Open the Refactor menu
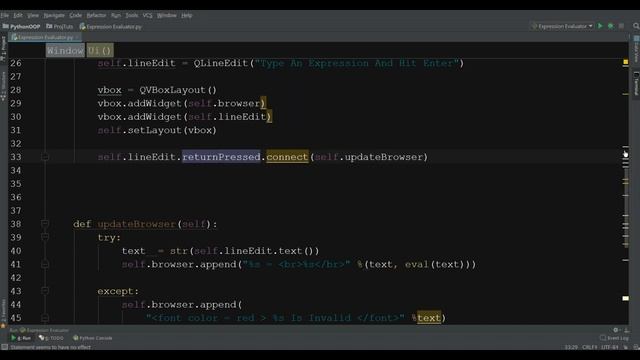The height and width of the screenshot is (360, 640). pos(96,15)
